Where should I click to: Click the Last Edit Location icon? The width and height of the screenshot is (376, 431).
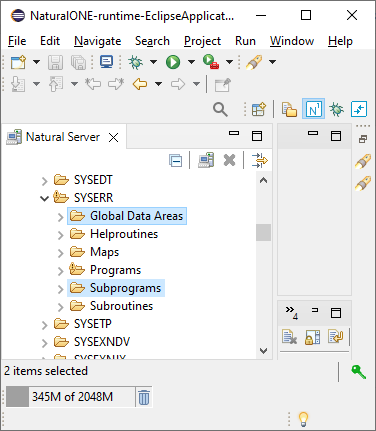(x=93, y=84)
